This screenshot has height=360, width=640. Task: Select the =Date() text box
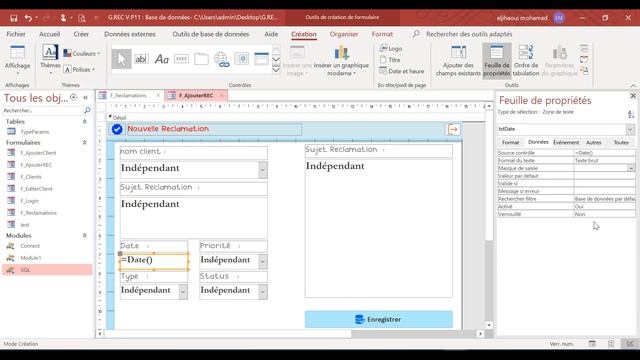tap(154, 261)
